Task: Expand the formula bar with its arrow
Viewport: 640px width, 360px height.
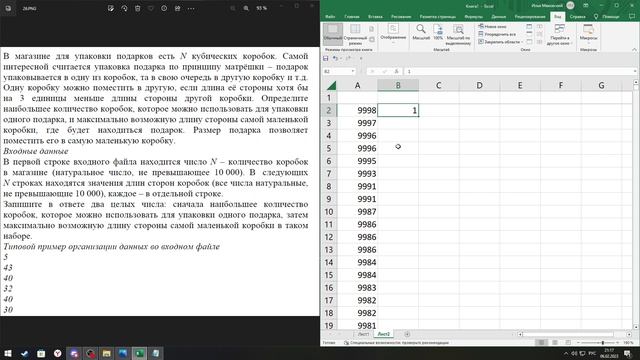Action: pyautogui.click(x=636, y=71)
